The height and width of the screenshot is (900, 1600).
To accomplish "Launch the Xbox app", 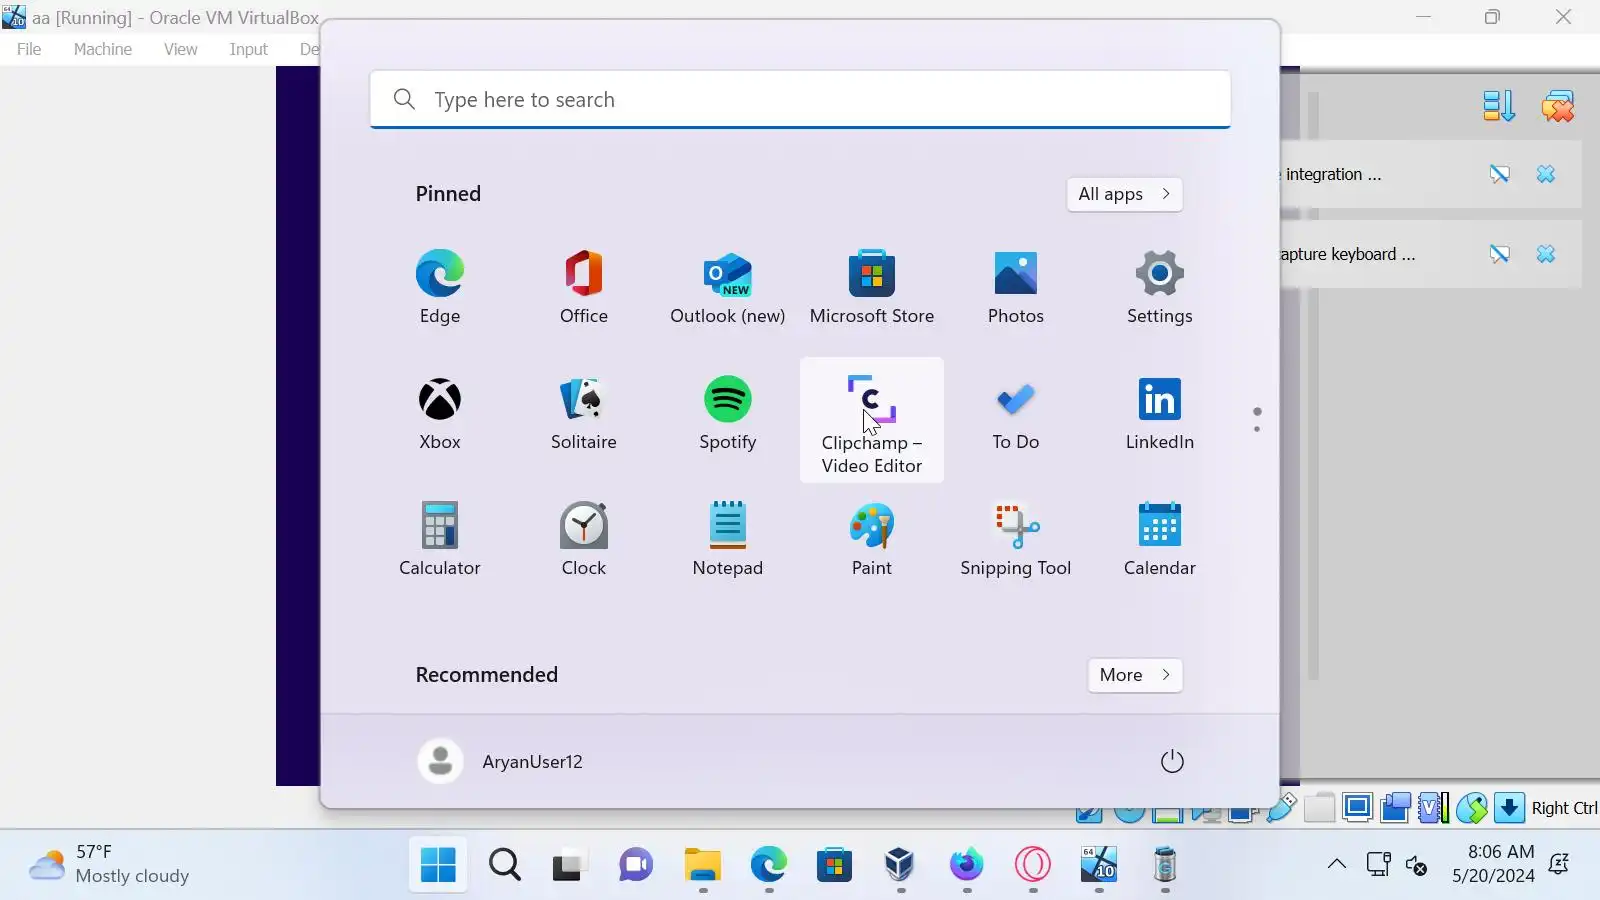I will 440,414.
